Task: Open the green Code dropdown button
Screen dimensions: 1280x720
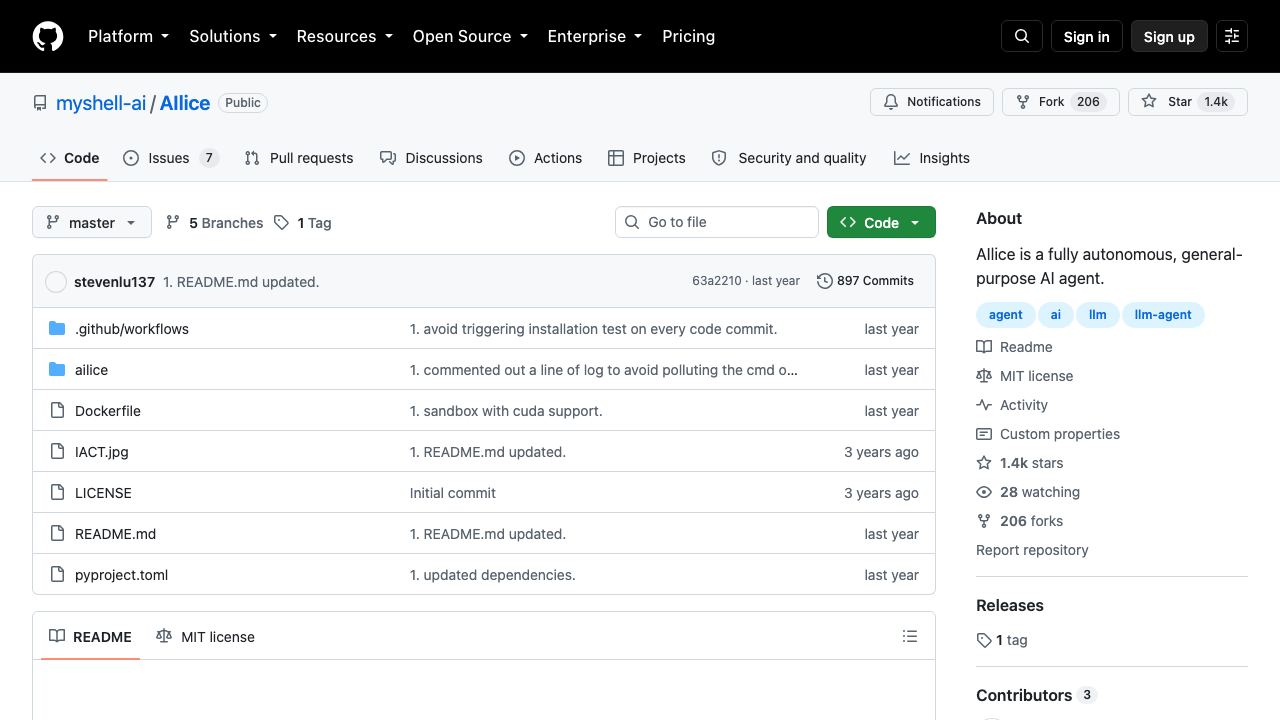Action: click(x=881, y=222)
